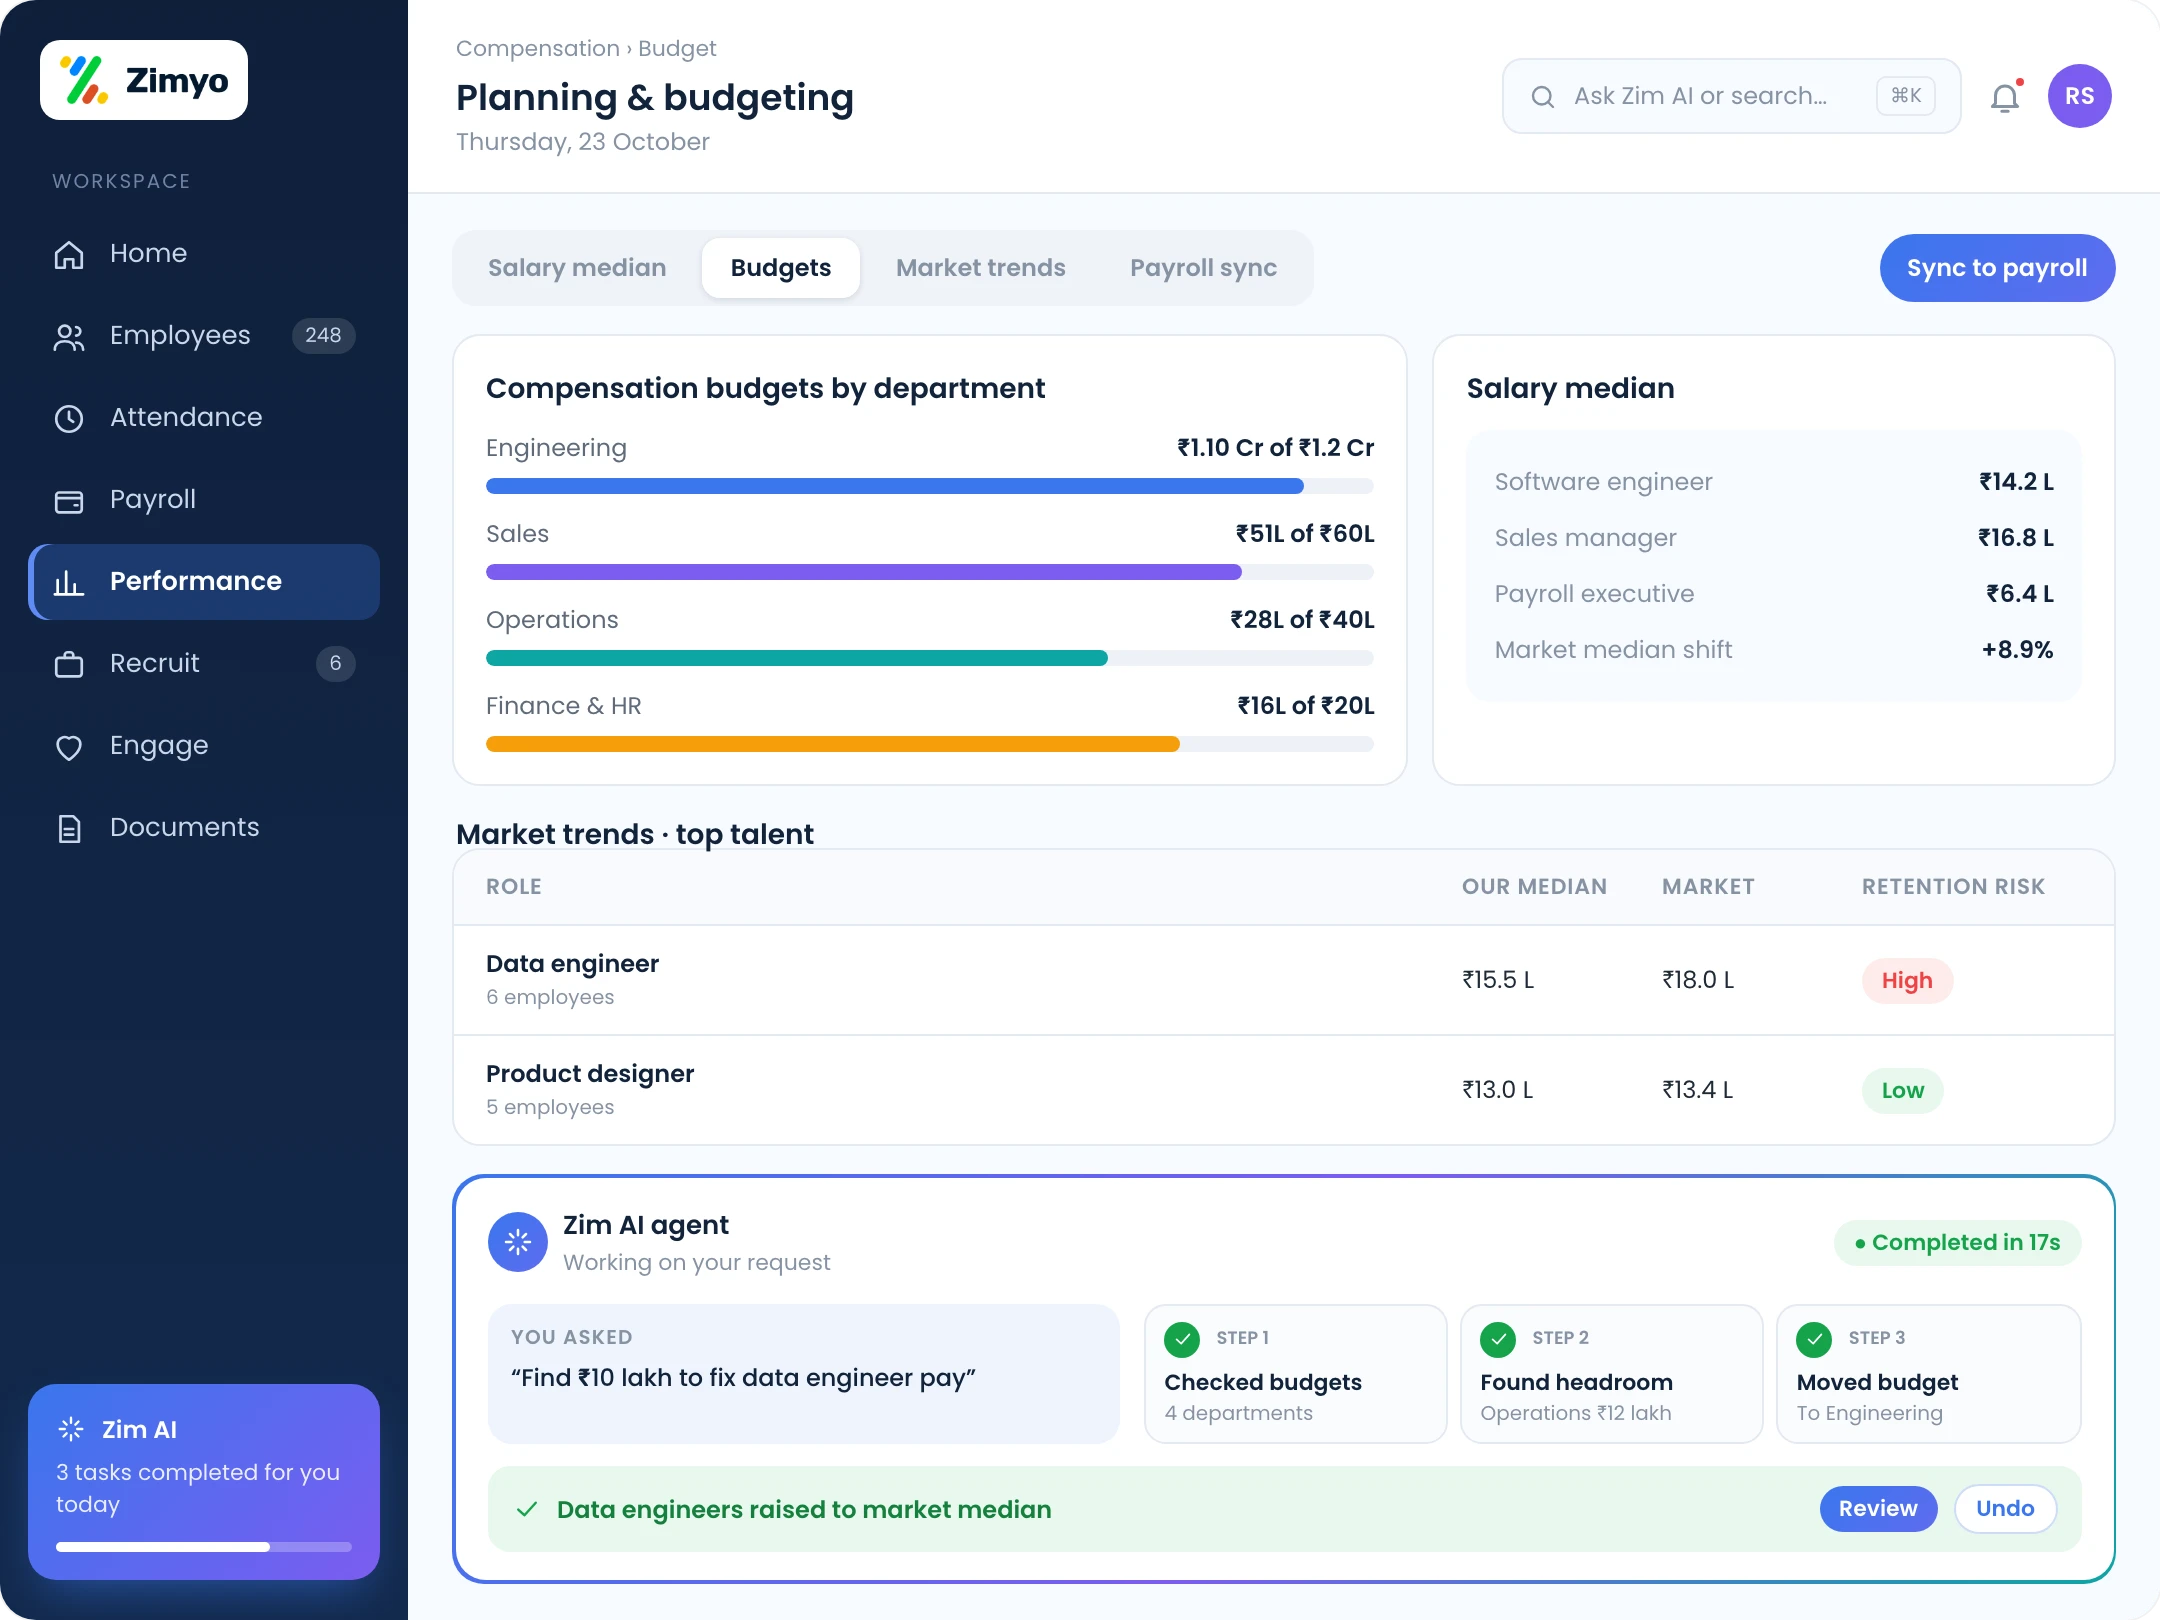Open Employees section
The height and width of the screenshot is (1620, 2160).
(x=204, y=336)
